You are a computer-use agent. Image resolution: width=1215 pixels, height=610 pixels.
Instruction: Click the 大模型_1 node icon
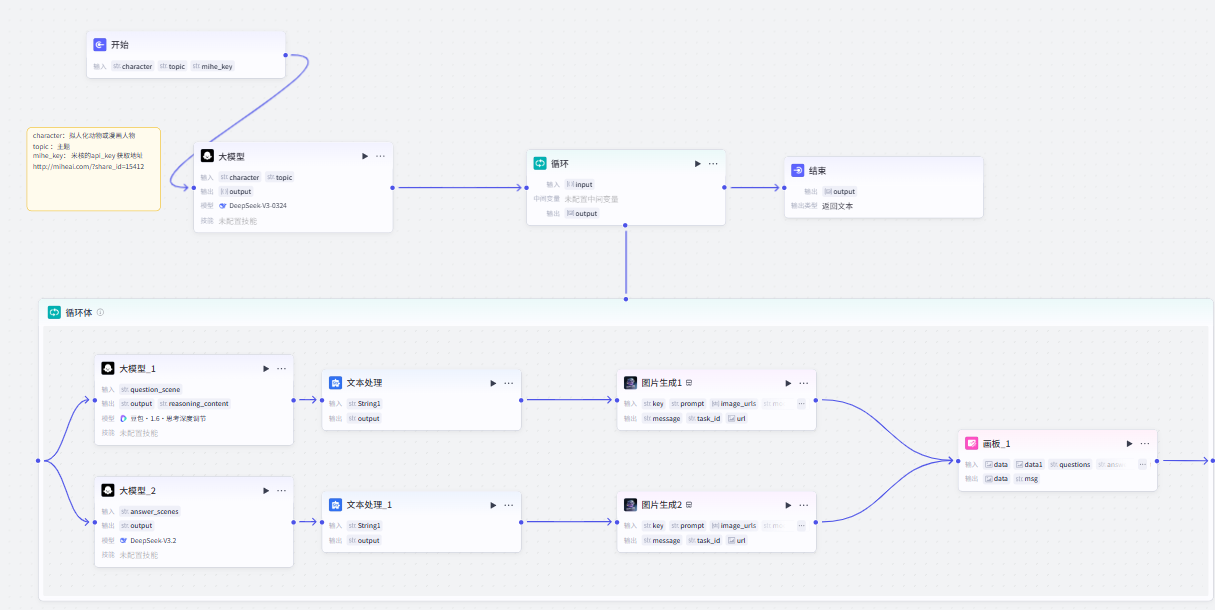click(x=108, y=368)
